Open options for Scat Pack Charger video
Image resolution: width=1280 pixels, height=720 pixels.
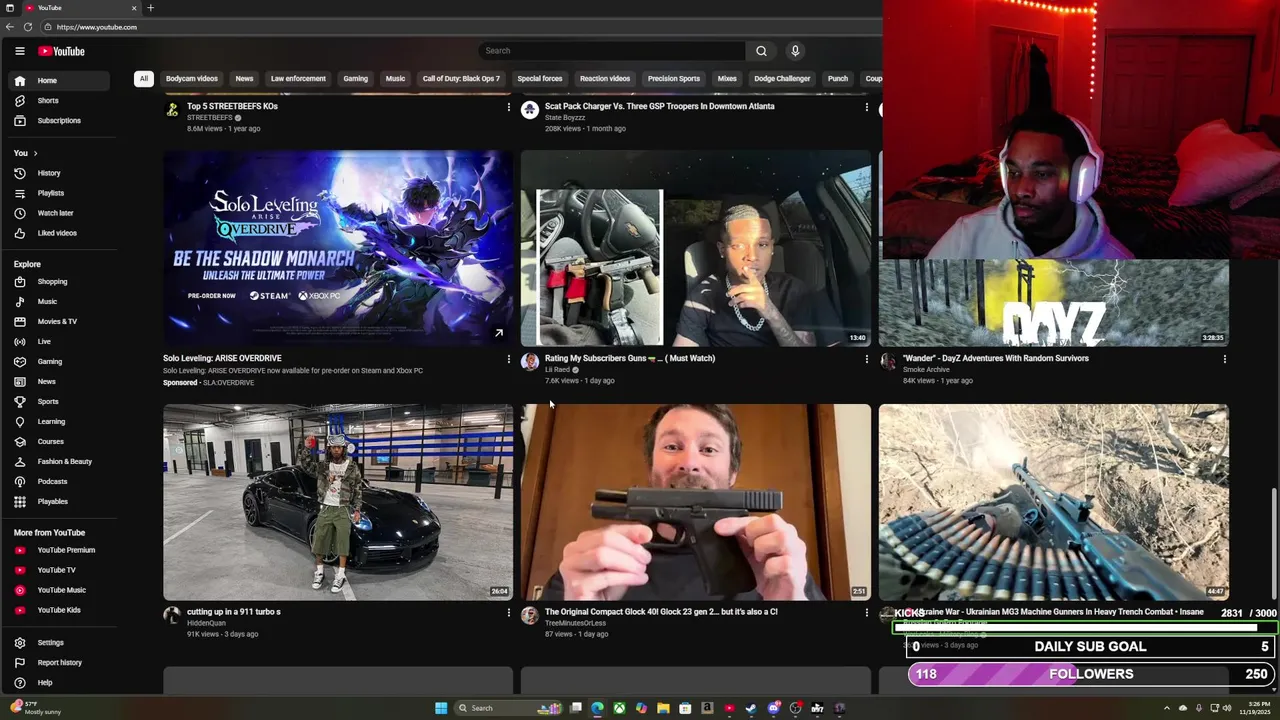click(866, 107)
